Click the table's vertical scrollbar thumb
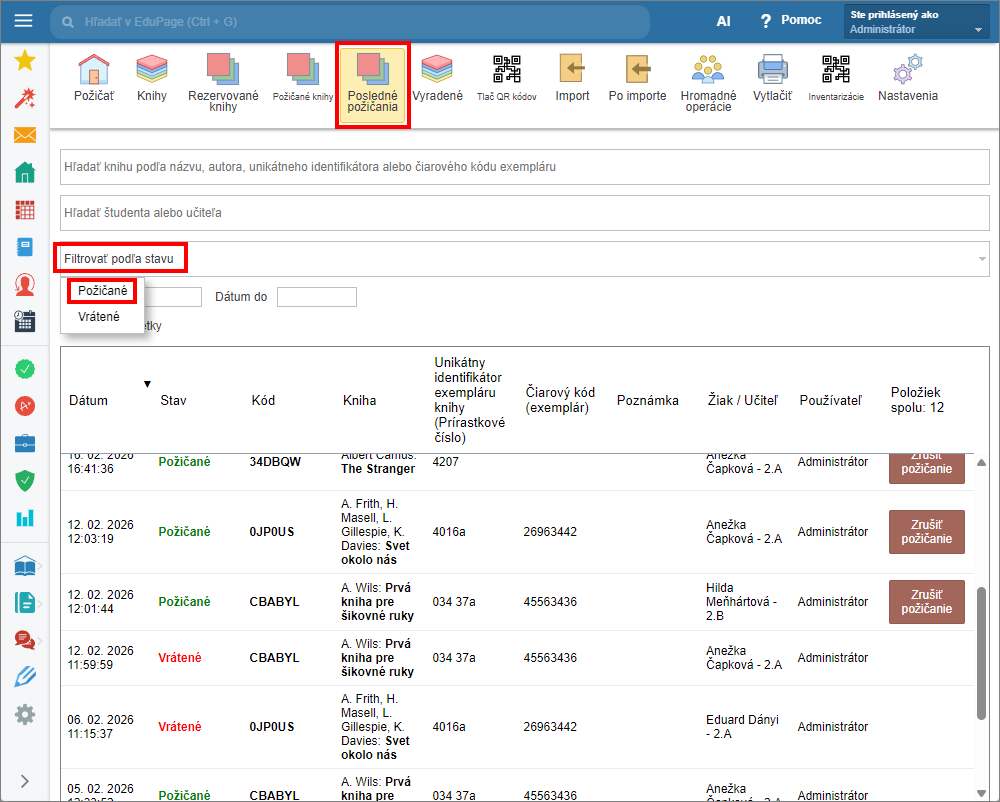The image size is (1000, 802). click(981, 652)
